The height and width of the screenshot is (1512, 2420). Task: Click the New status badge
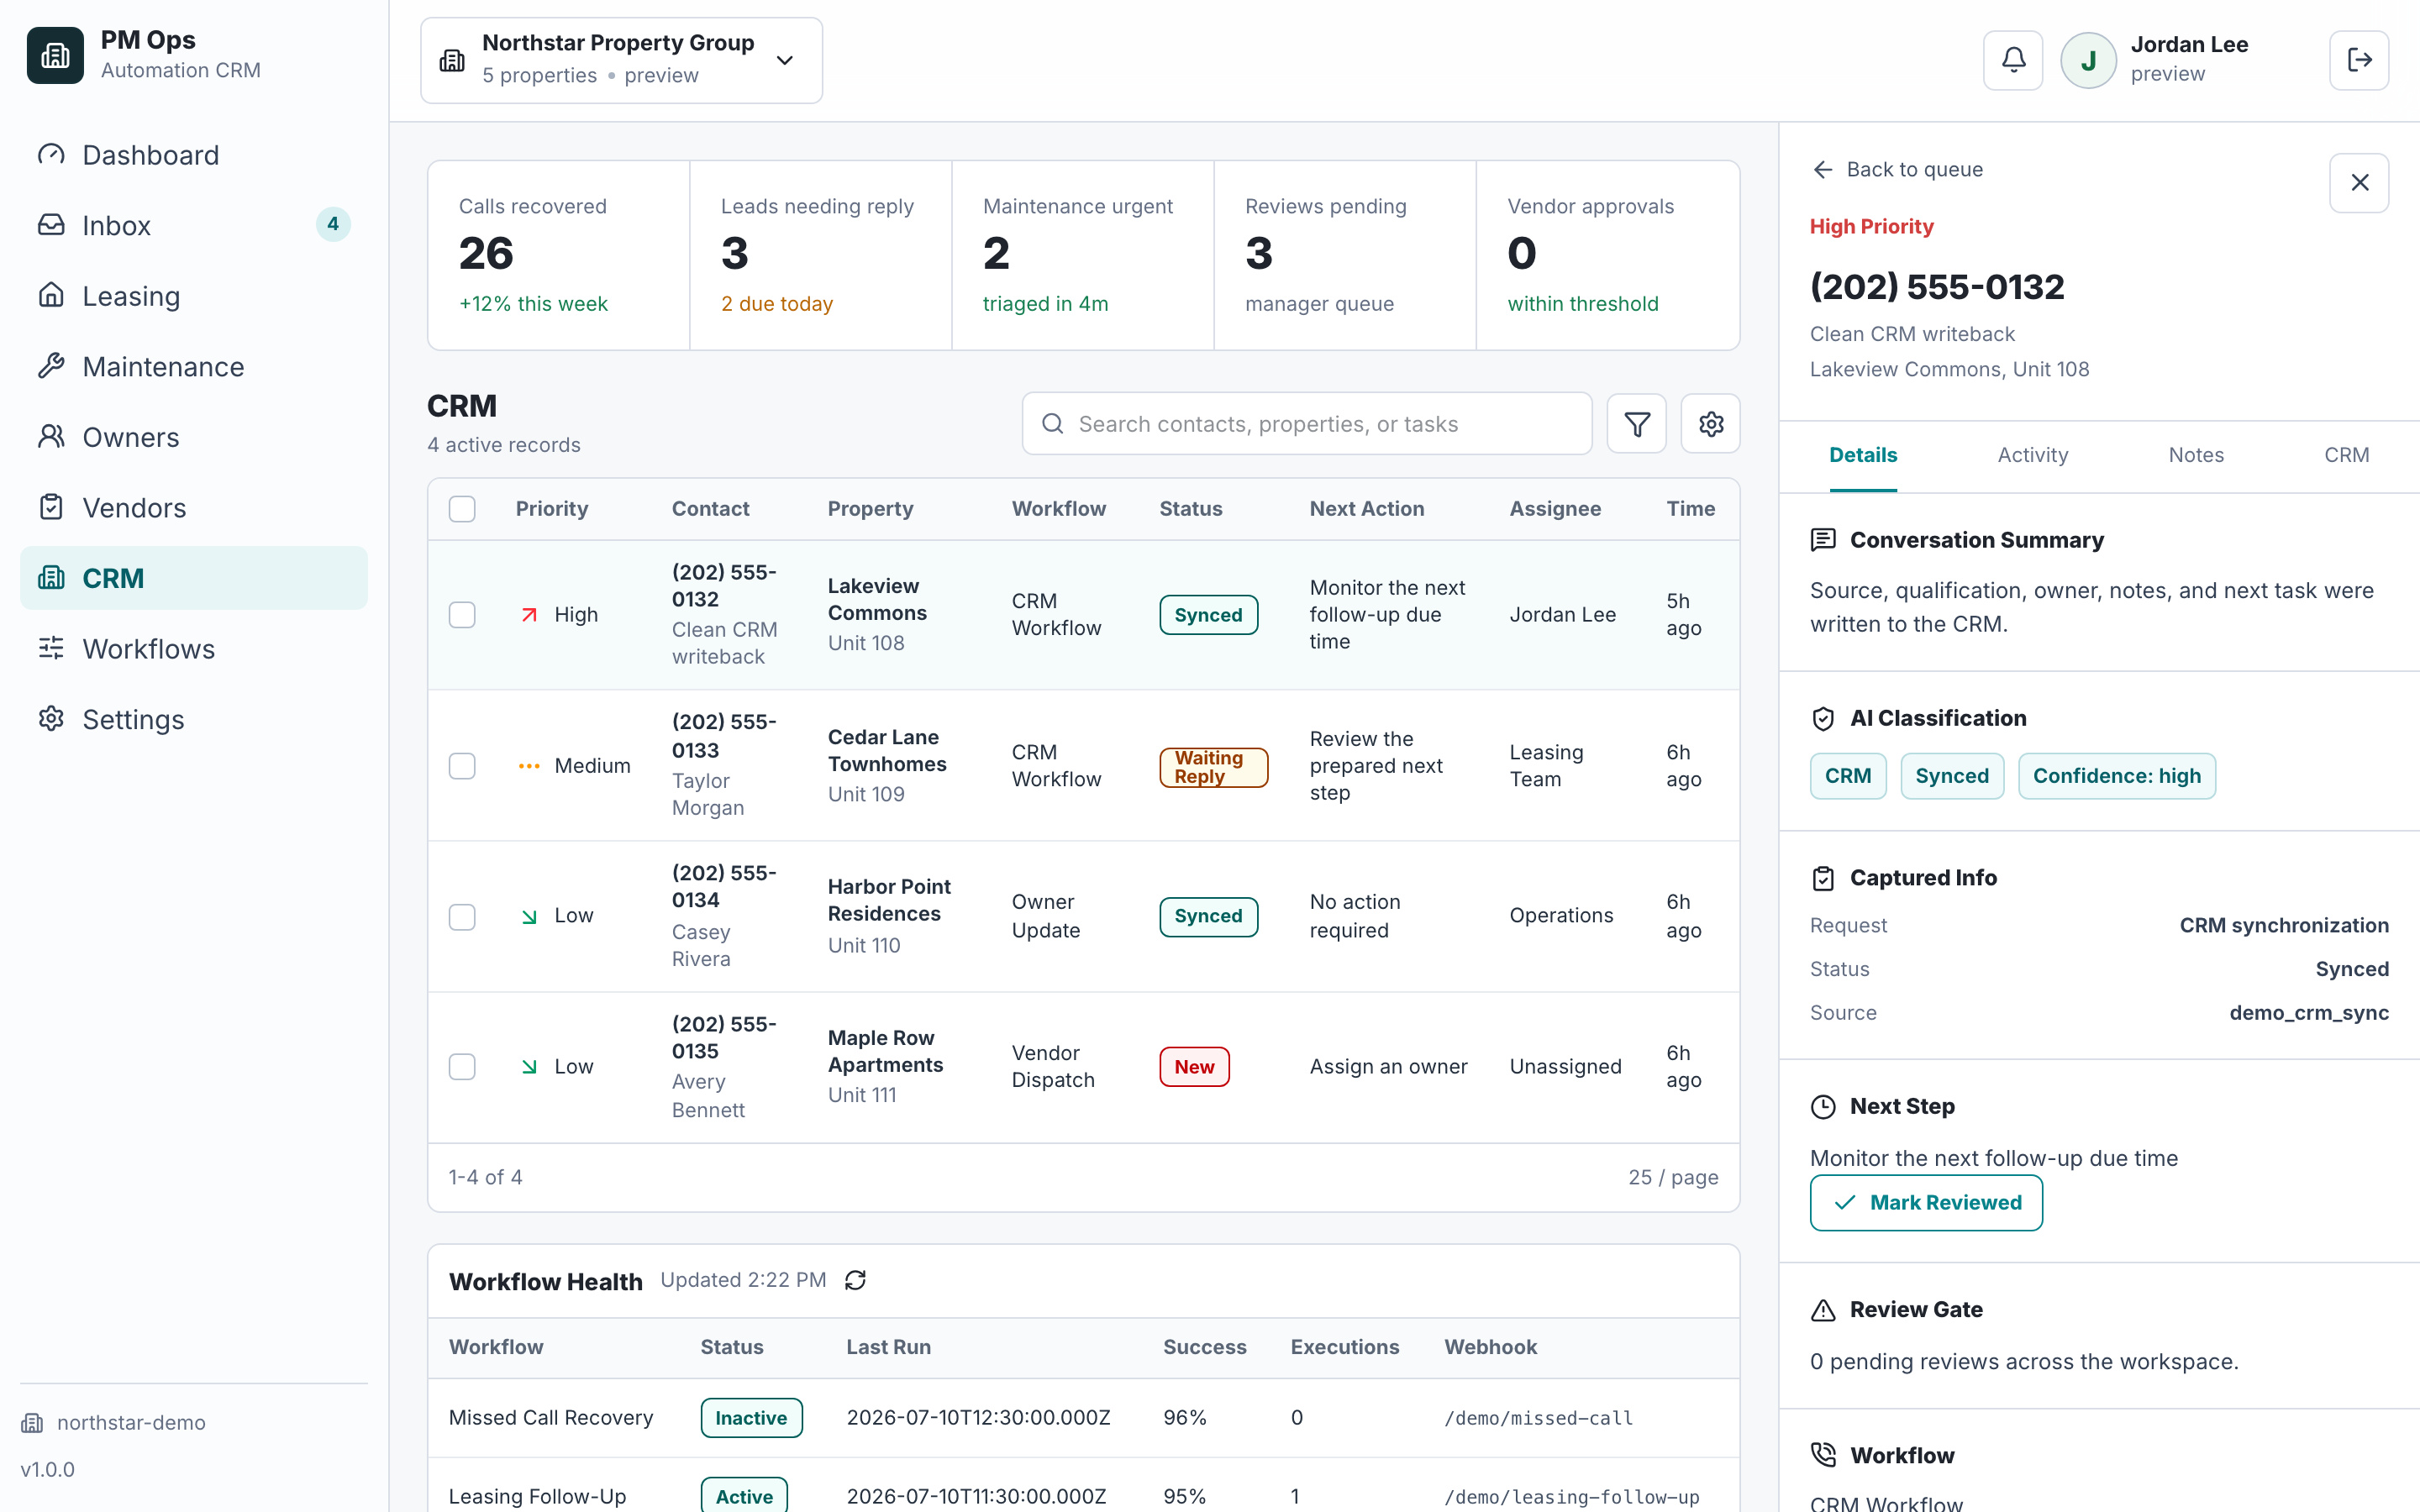(1194, 1067)
